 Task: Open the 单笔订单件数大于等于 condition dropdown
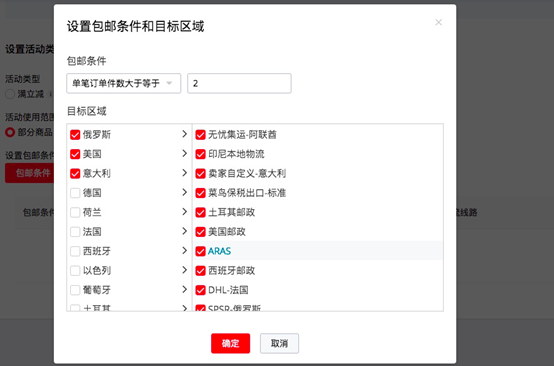[x=124, y=83]
